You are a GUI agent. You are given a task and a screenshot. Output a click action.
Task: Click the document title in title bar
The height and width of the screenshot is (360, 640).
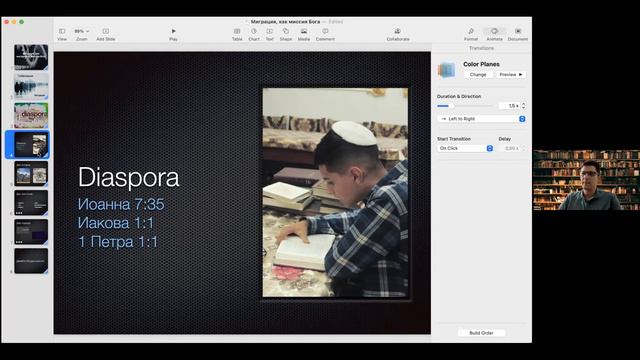285,22
